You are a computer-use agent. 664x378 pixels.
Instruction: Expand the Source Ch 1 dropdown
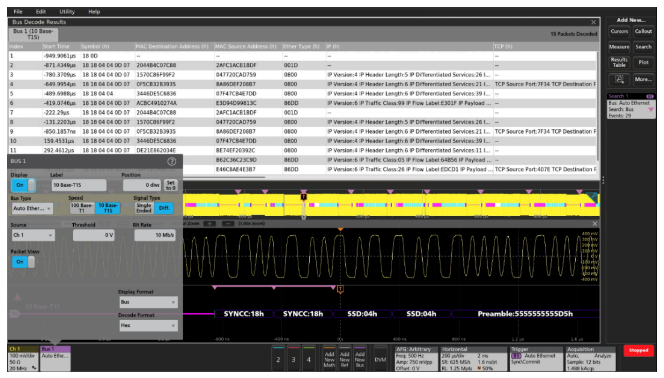33,235
